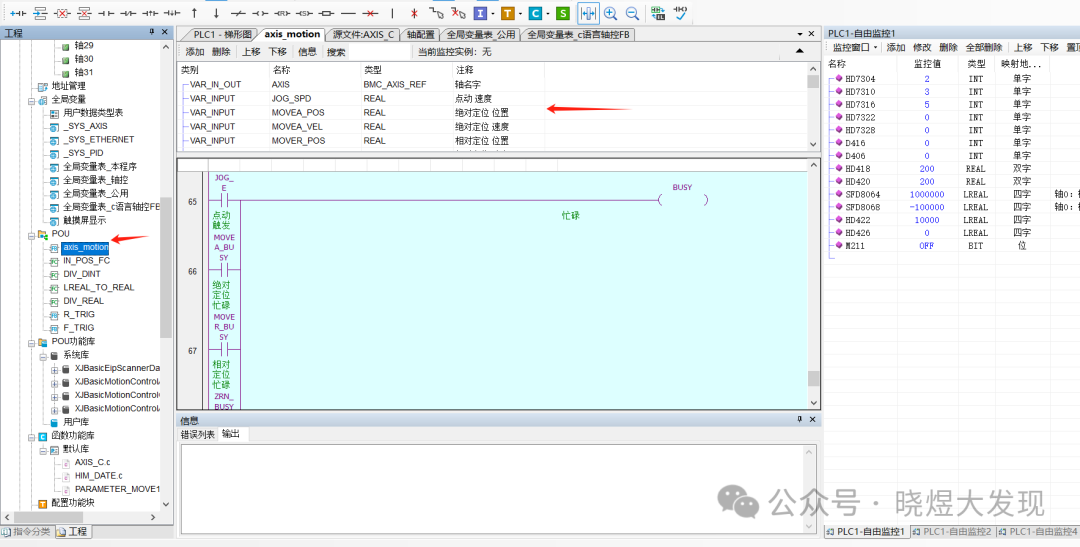Click the orange T configuration block icon
Screen dimensions: 1080x547
508,13
